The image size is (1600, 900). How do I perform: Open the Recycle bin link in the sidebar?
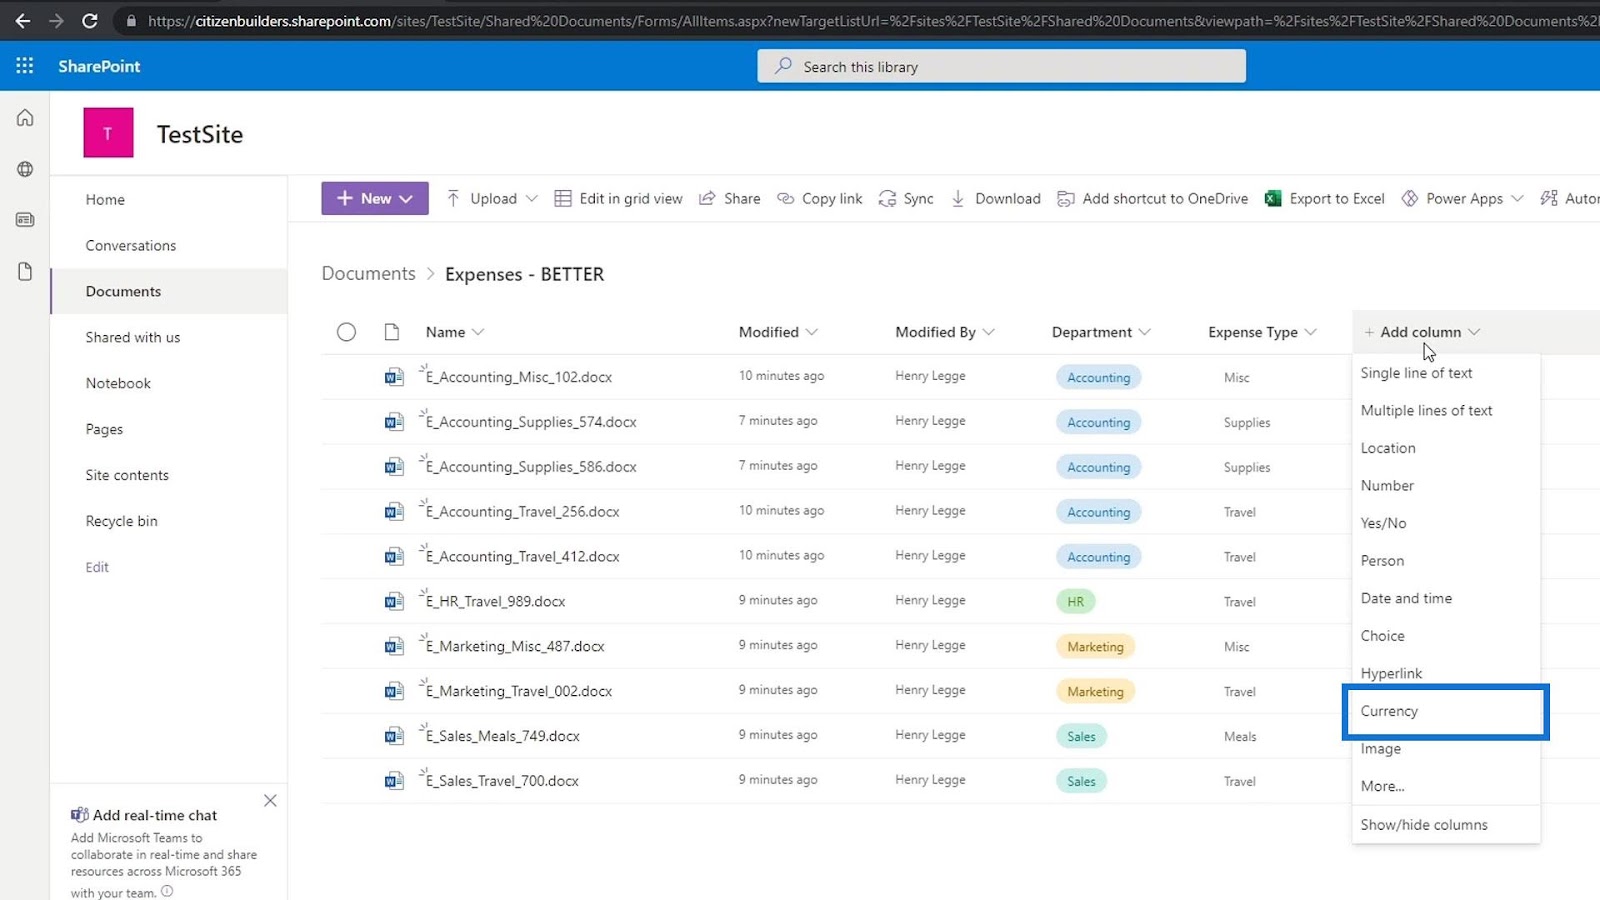coord(121,521)
